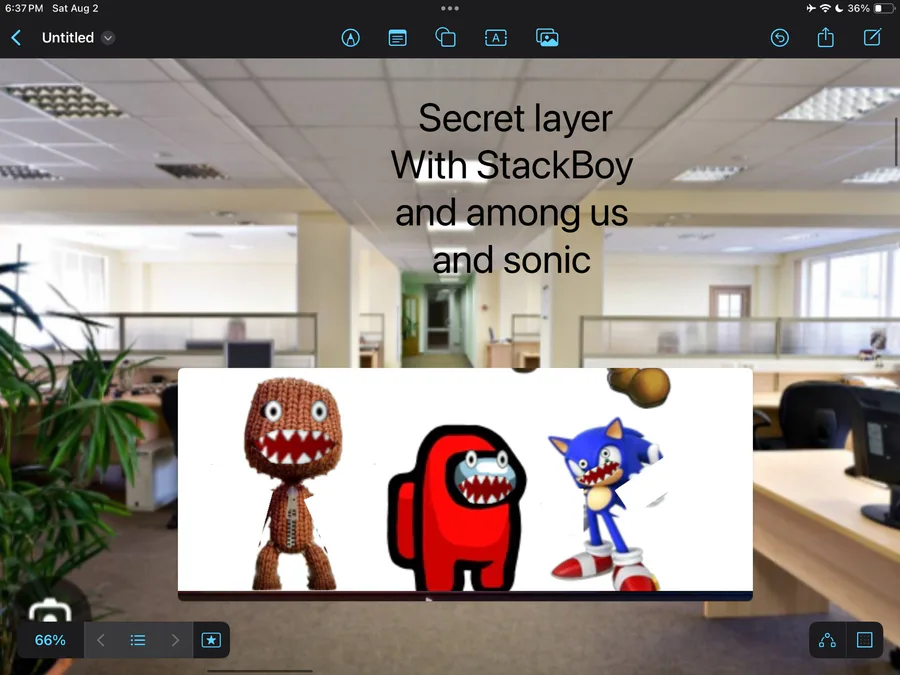Viewport: 900px width, 675px height.
Task: Select the blue Sonic character
Action: click(x=606, y=504)
